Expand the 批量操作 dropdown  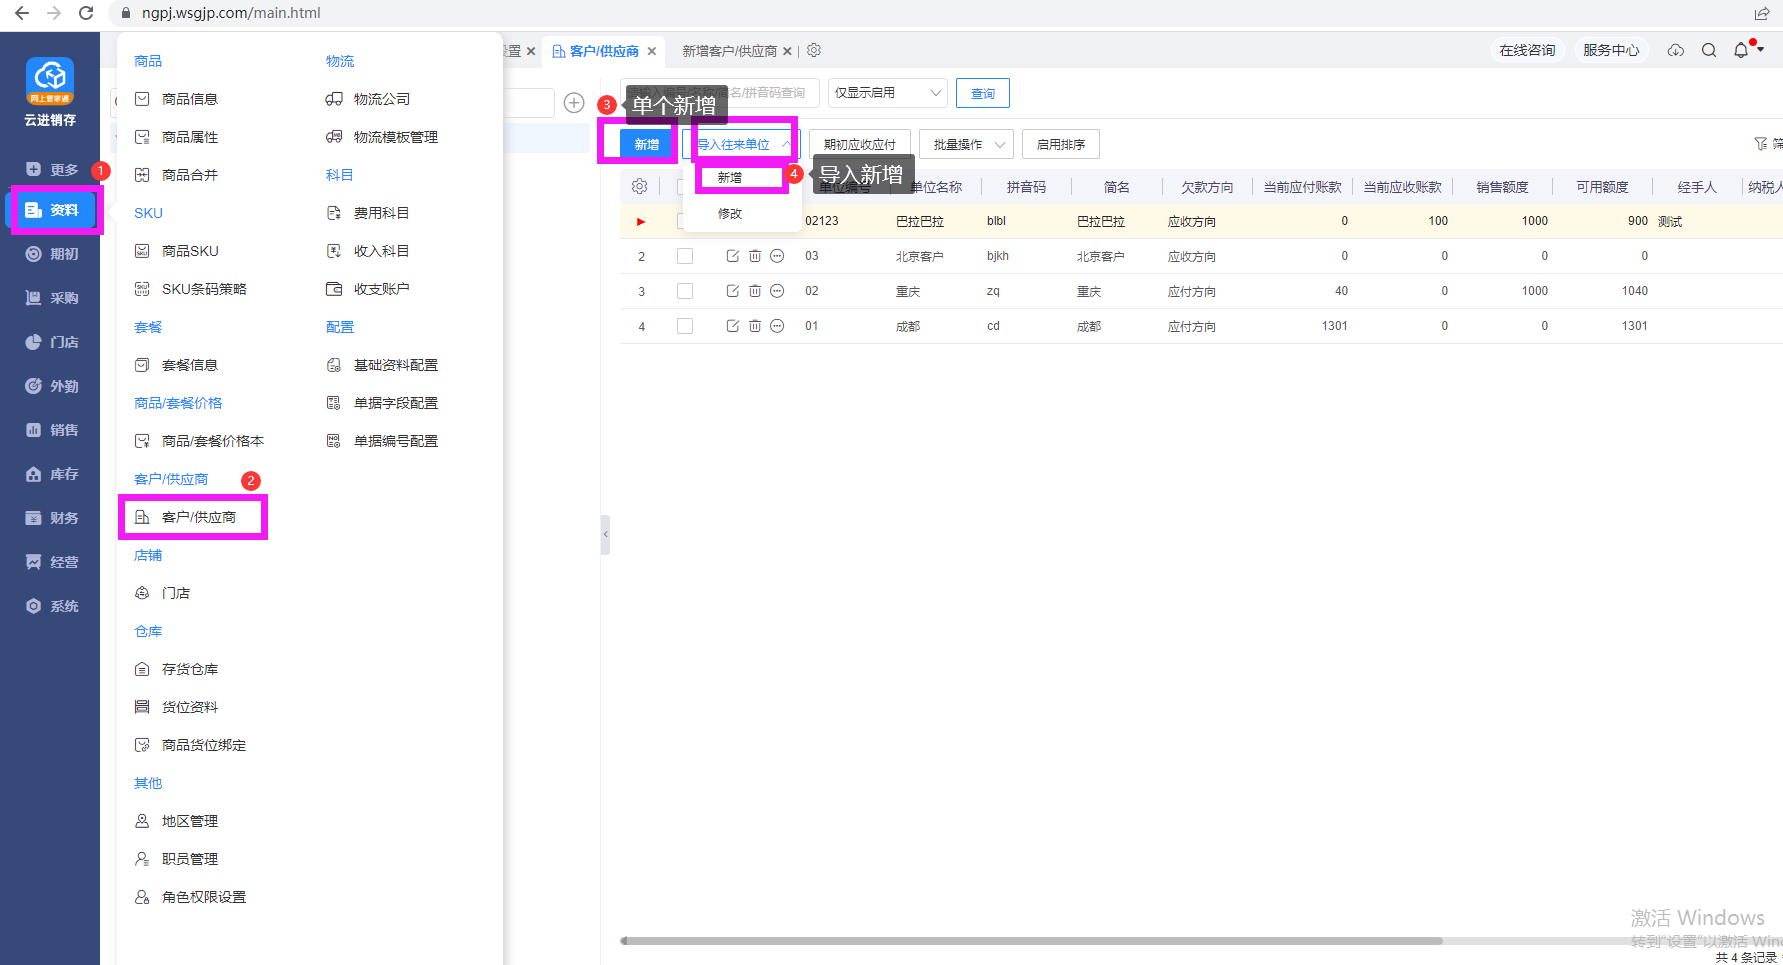coord(967,145)
